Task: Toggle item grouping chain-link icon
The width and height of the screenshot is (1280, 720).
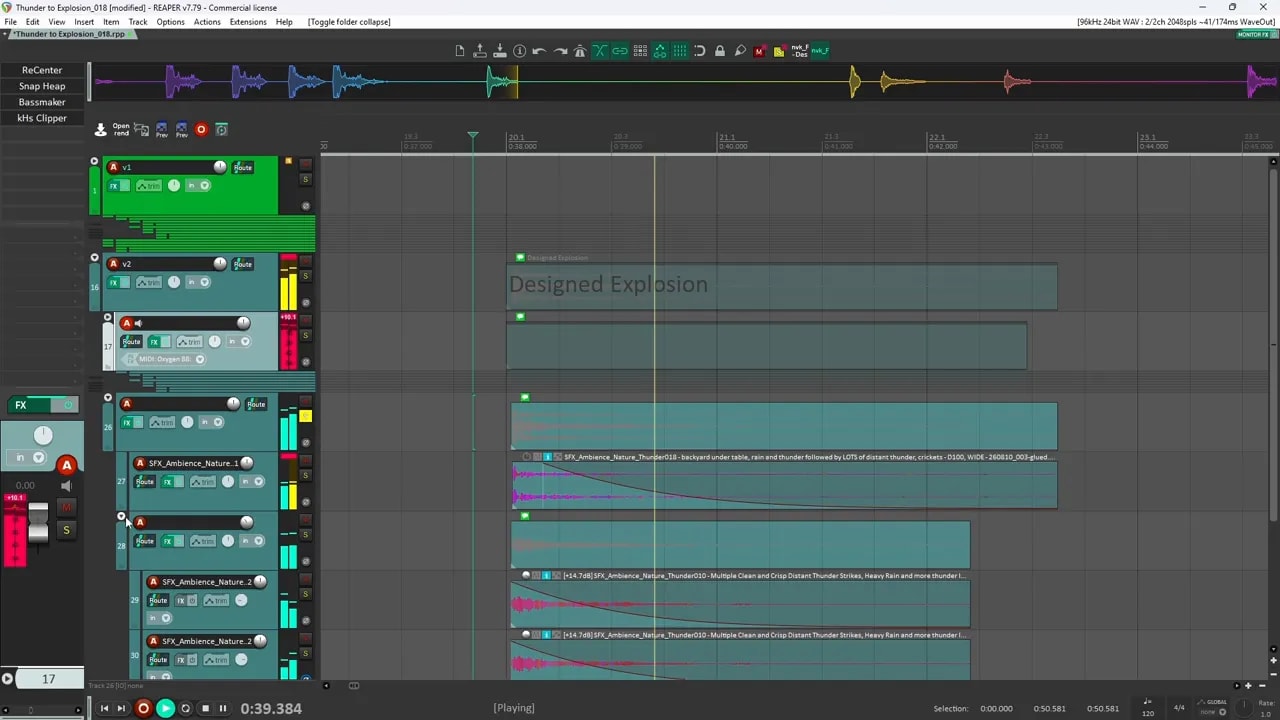Action: (620, 51)
